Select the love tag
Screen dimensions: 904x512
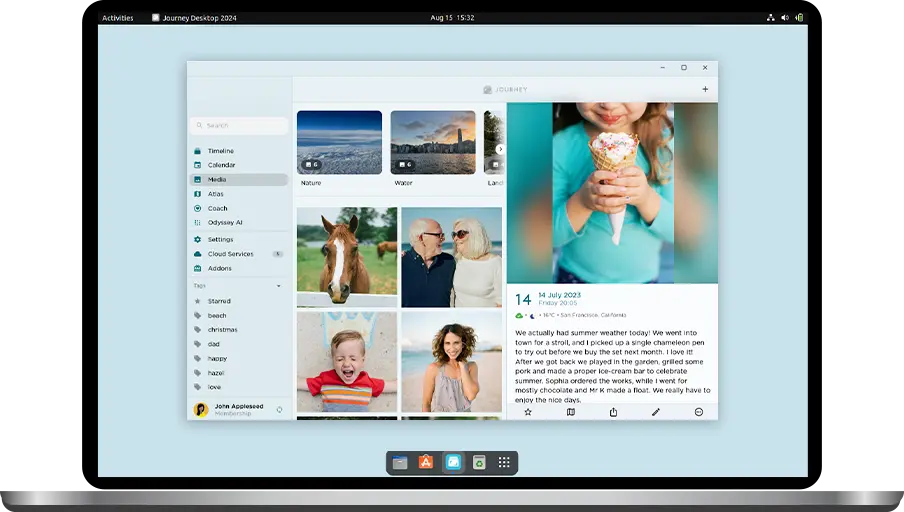pyautogui.click(x=239, y=387)
